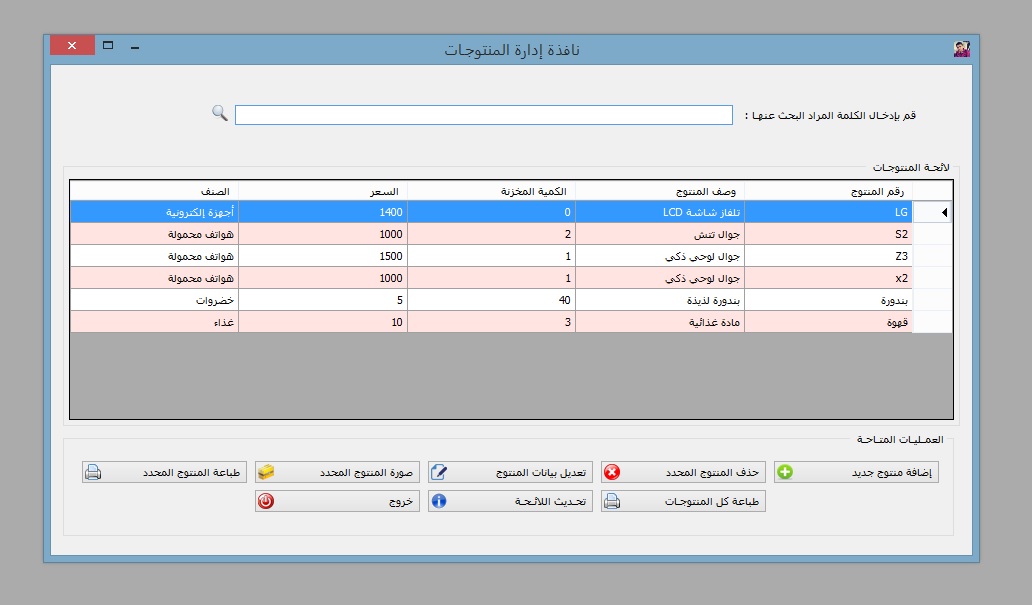The width and height of the screenshot is (1032, 605).
Task: Click the printer icon for printing selected product
Action: [93, 473]
